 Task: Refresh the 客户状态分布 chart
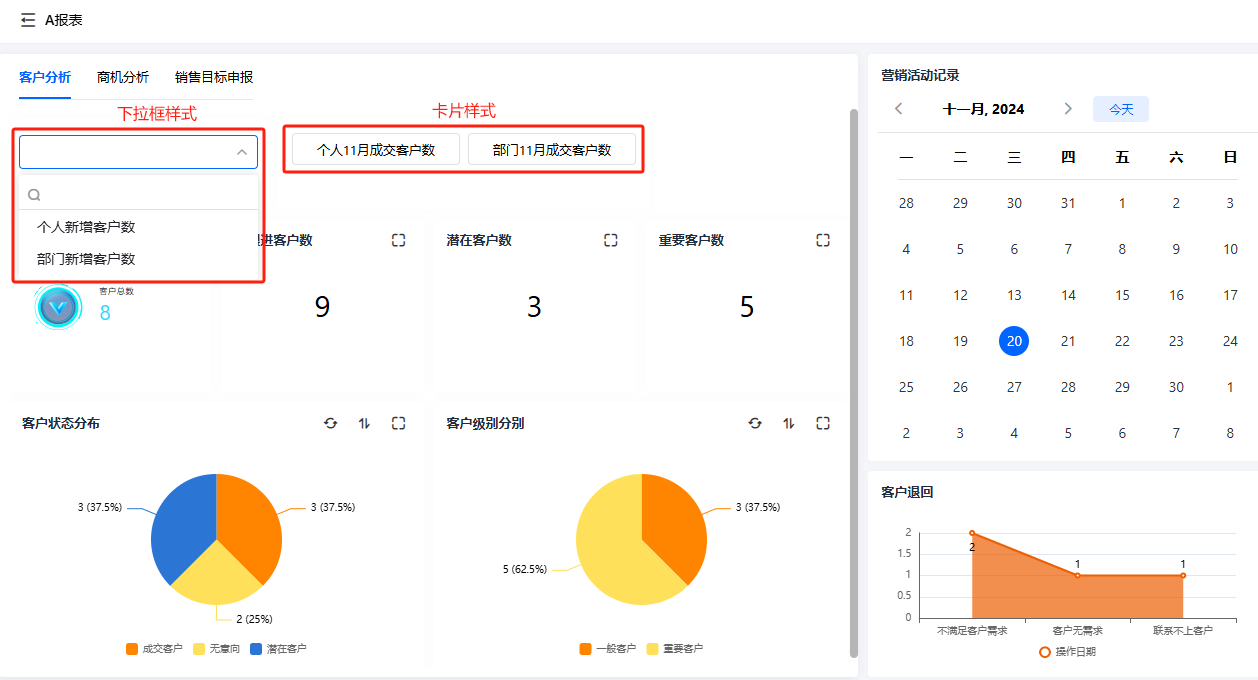point(331,423)
